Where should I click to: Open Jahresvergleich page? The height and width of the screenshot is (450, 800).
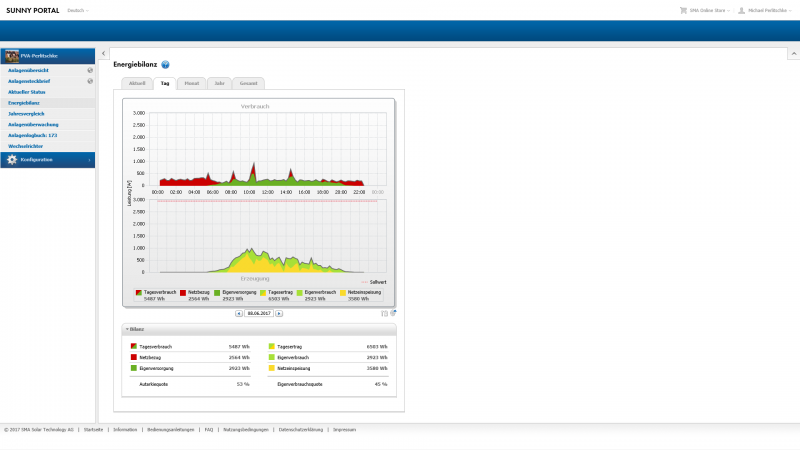pyautogui.click(x=26, y=114)
